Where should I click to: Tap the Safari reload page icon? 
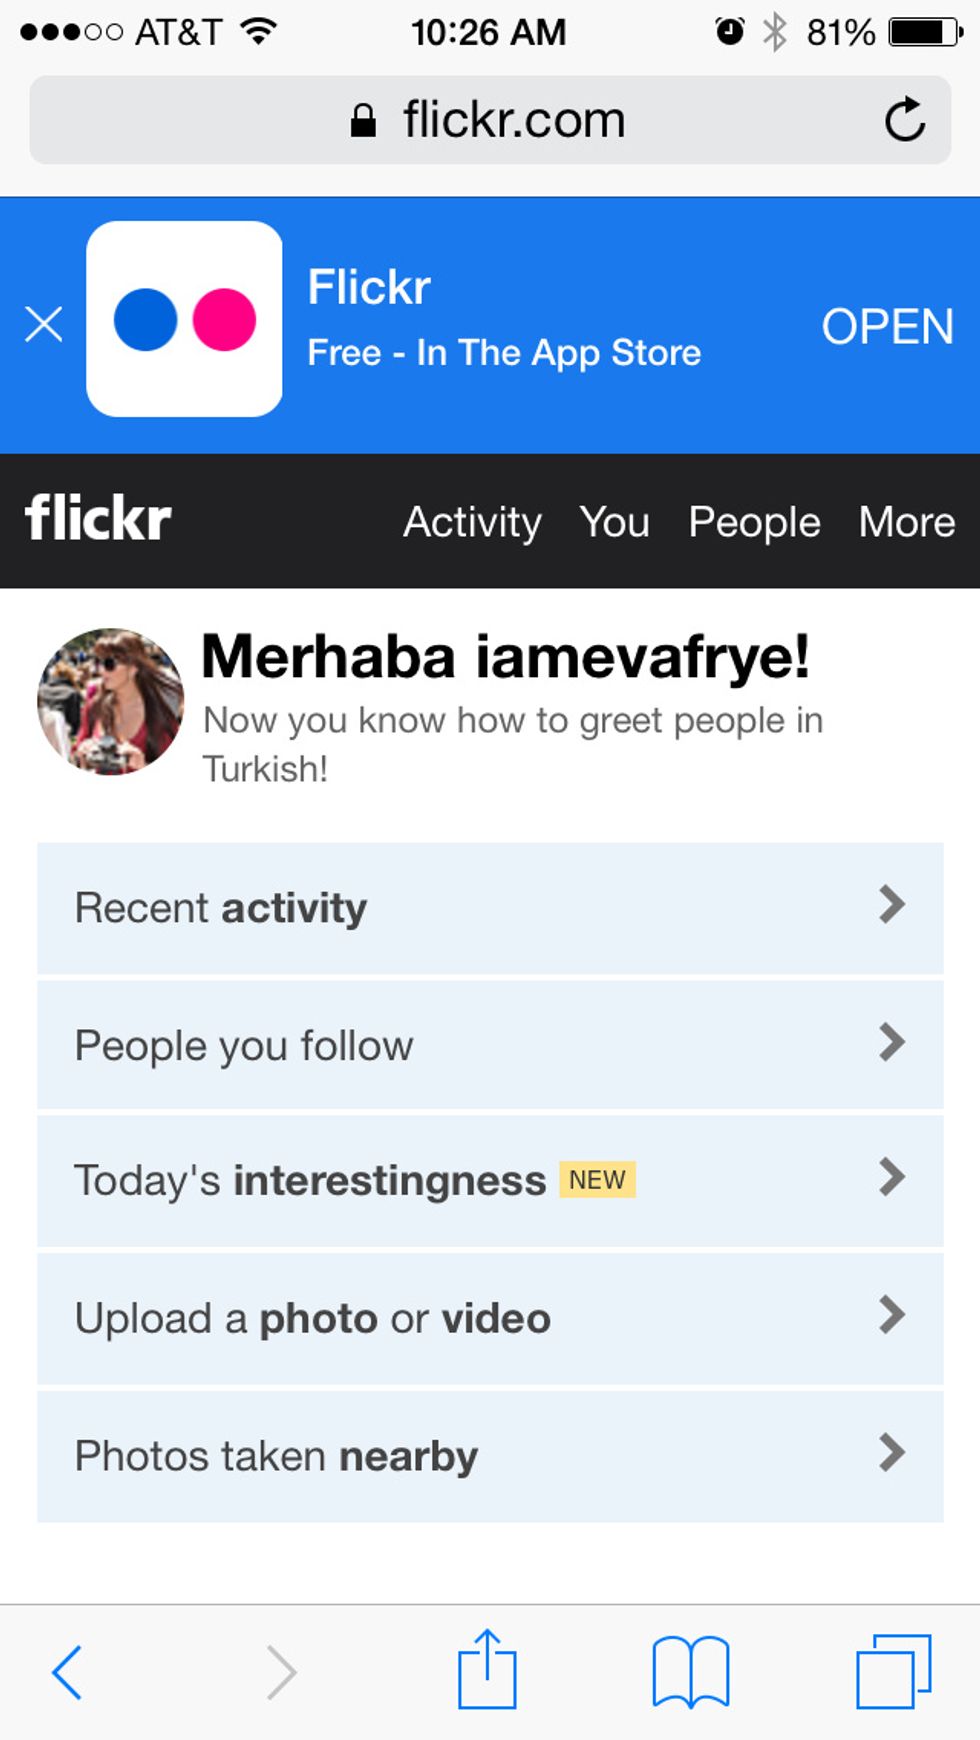[904, 120]
